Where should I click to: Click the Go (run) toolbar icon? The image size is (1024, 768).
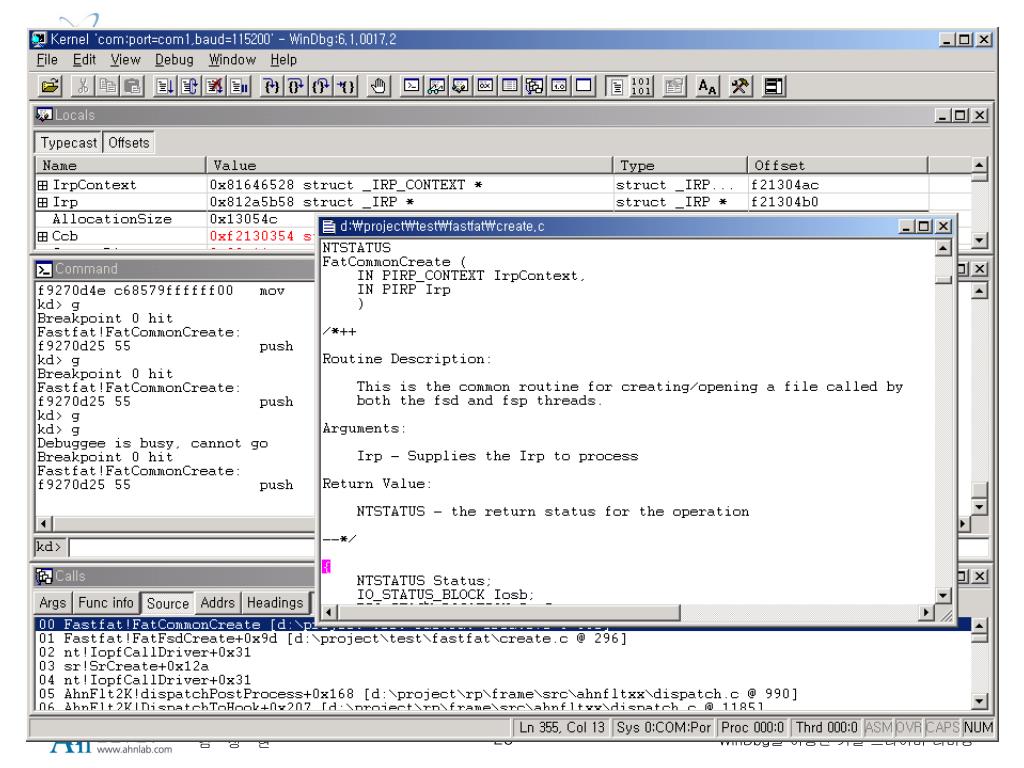click(165, 86)
